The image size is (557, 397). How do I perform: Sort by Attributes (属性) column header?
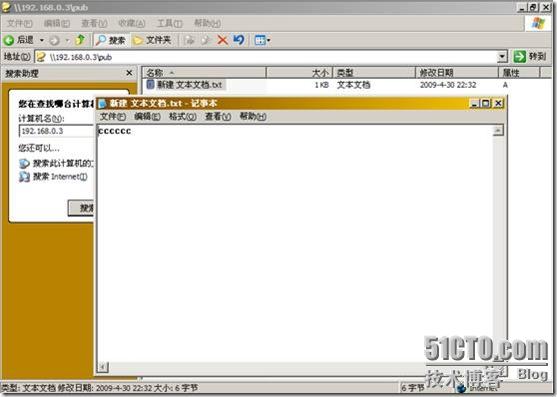click(x=519, y=73)
